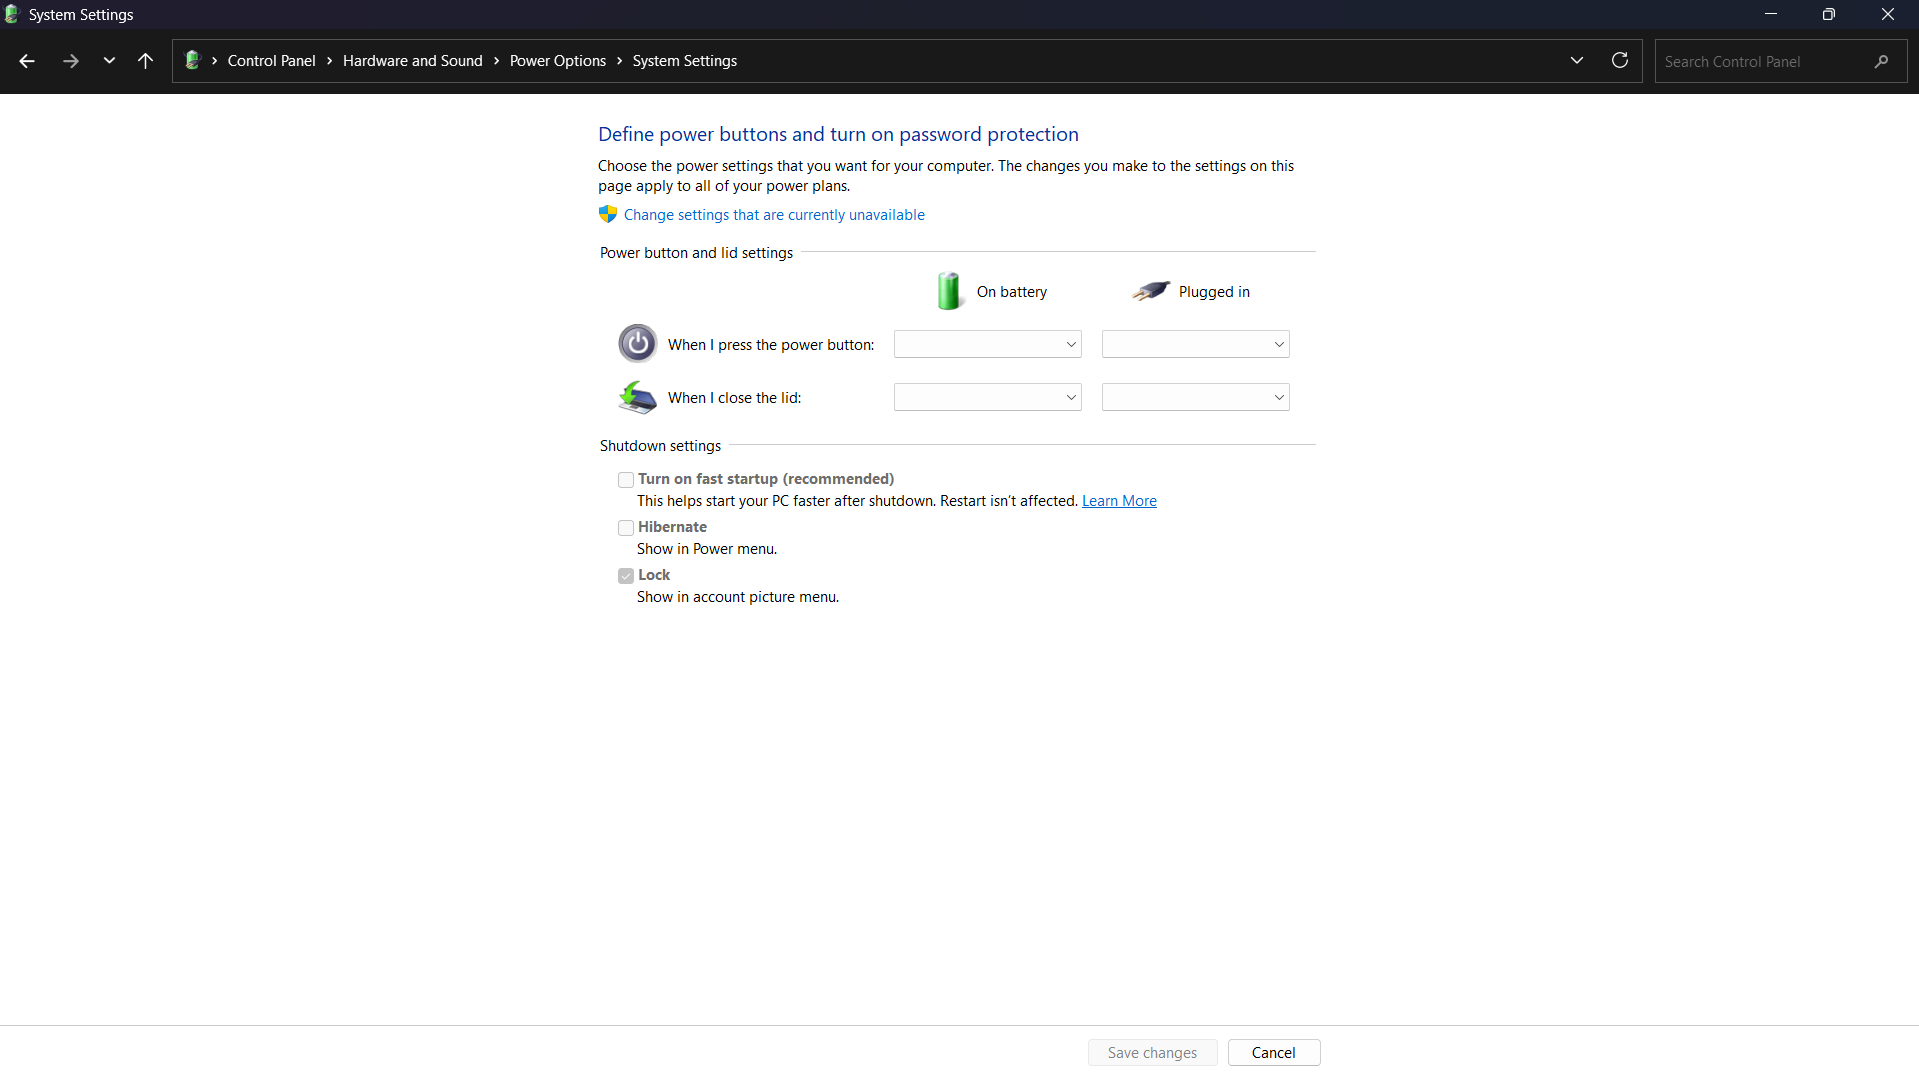Restore down the System Settings window
Screen dimensions: 1919x1079
coord(1829,14)
